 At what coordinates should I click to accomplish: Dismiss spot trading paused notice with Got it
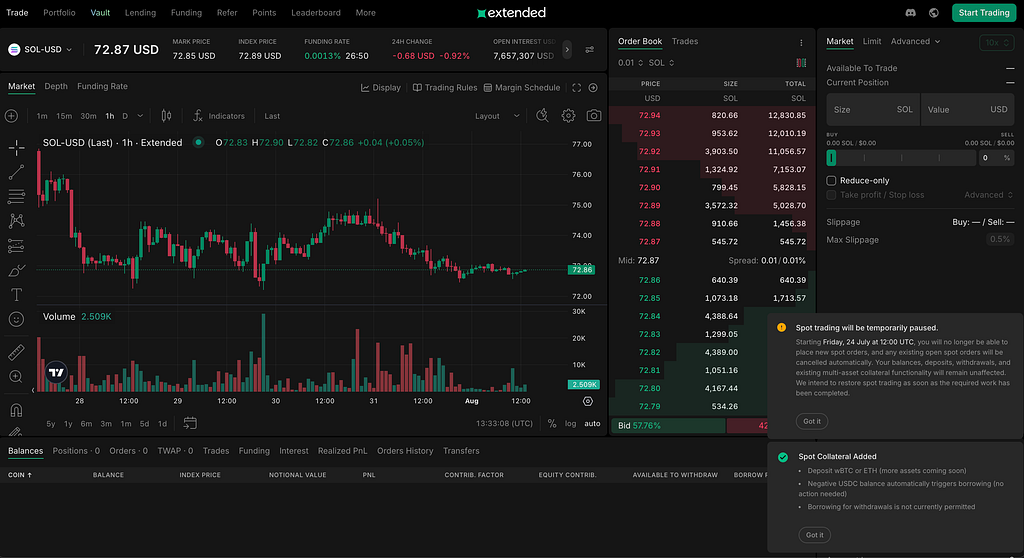[x=812, y=421]
